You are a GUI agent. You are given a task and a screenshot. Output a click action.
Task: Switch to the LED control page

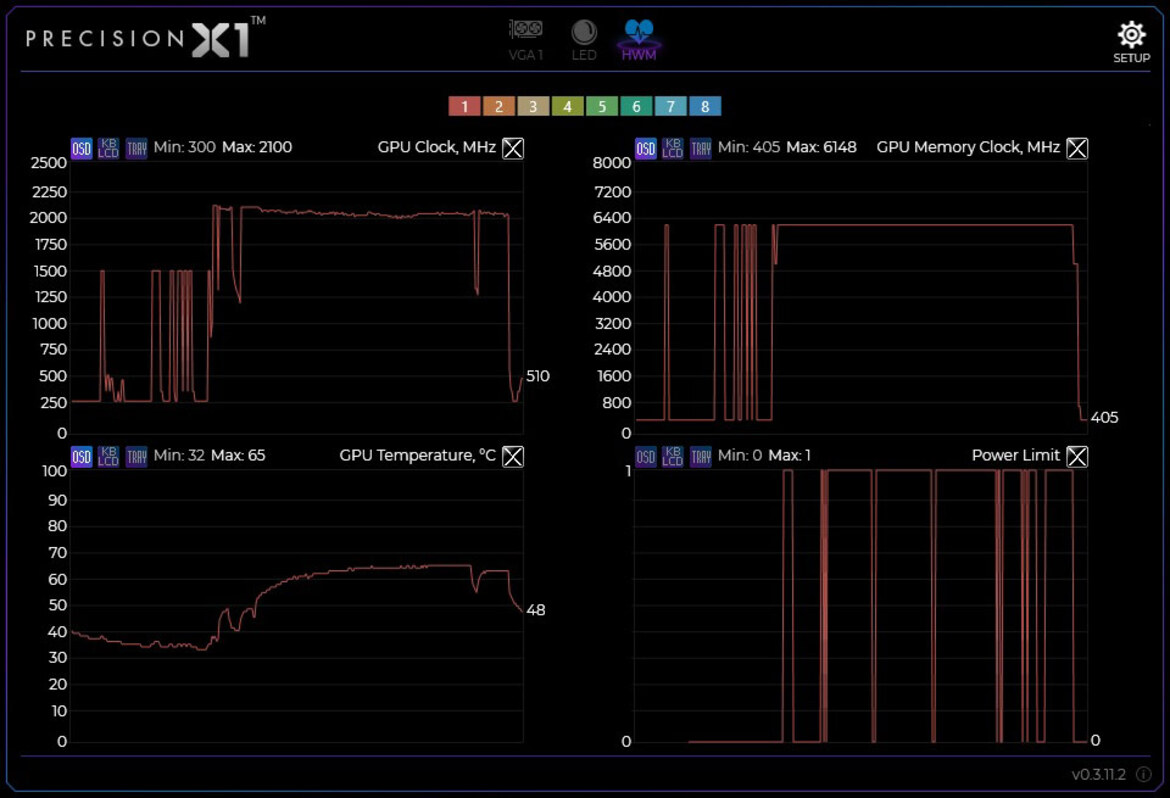584,40
